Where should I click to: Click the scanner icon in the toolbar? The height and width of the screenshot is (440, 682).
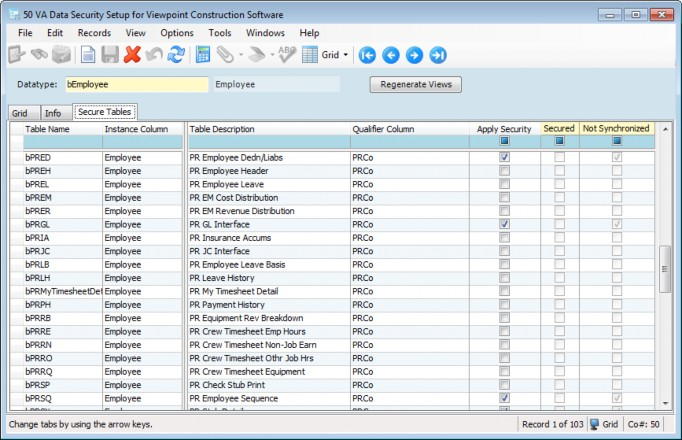point(257,55)
